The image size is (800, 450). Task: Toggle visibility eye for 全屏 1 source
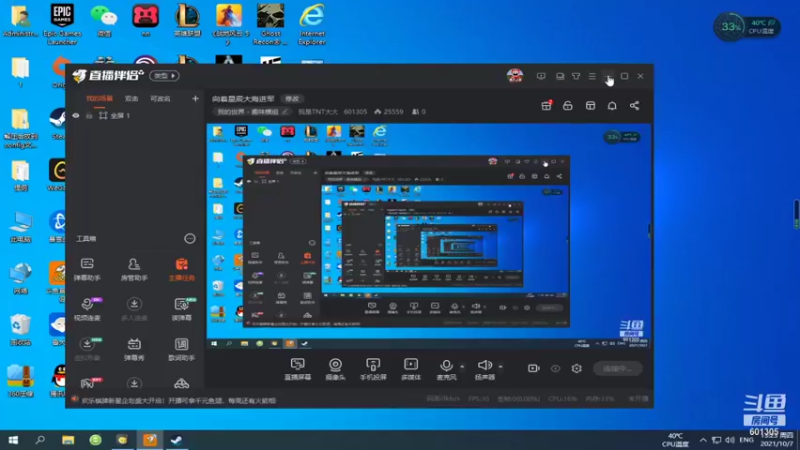(x=76, y=116)
